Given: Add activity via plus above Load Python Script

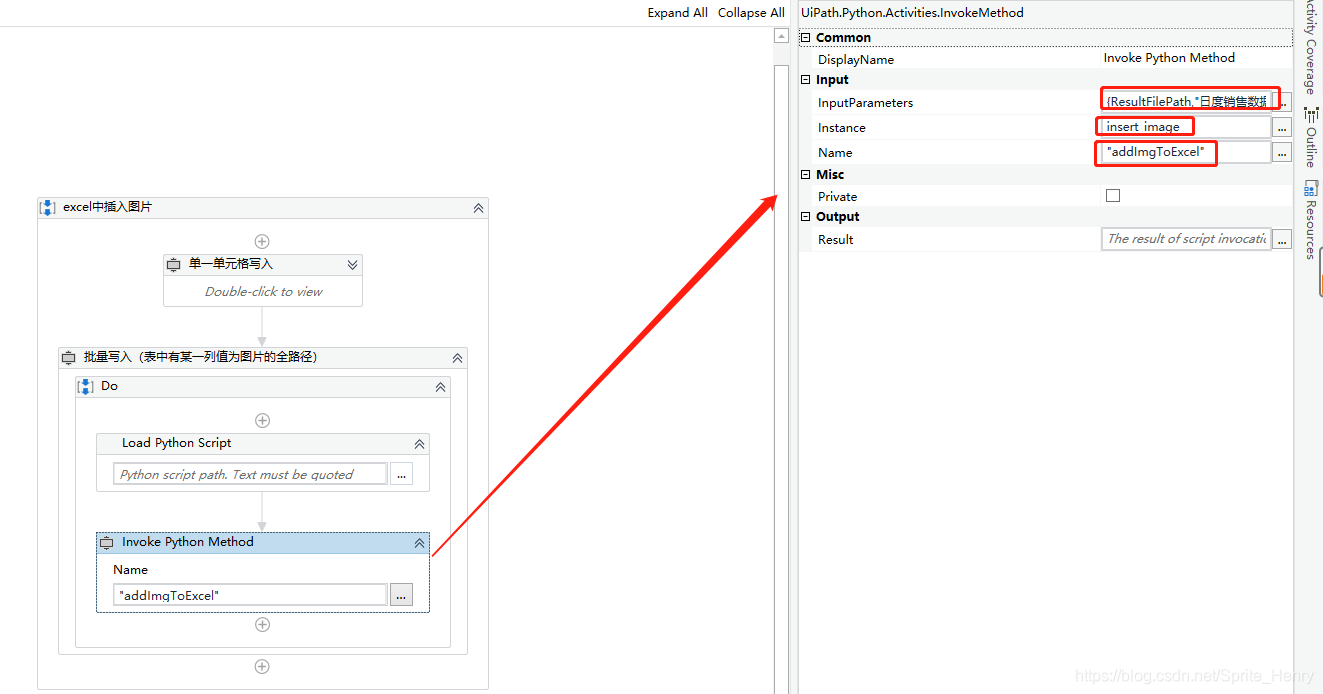Looking at the screenshot, I should click(x=262, y=420).
